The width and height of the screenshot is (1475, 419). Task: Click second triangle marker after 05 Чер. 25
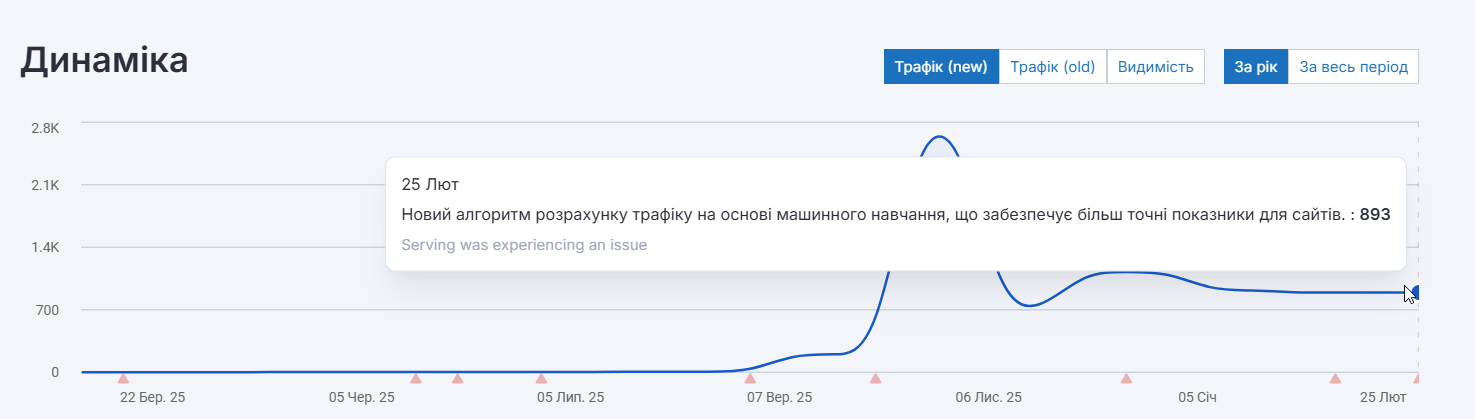pyautogui.click(x=458, y=378)
